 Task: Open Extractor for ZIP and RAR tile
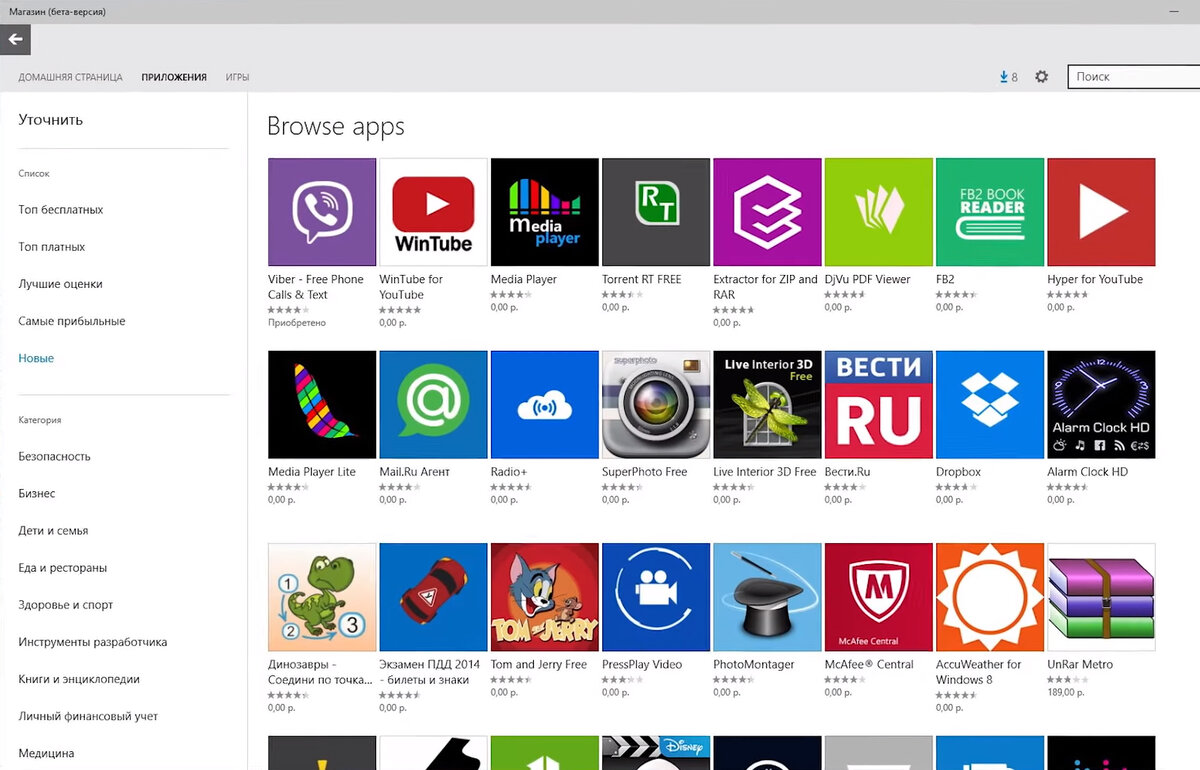767,212
